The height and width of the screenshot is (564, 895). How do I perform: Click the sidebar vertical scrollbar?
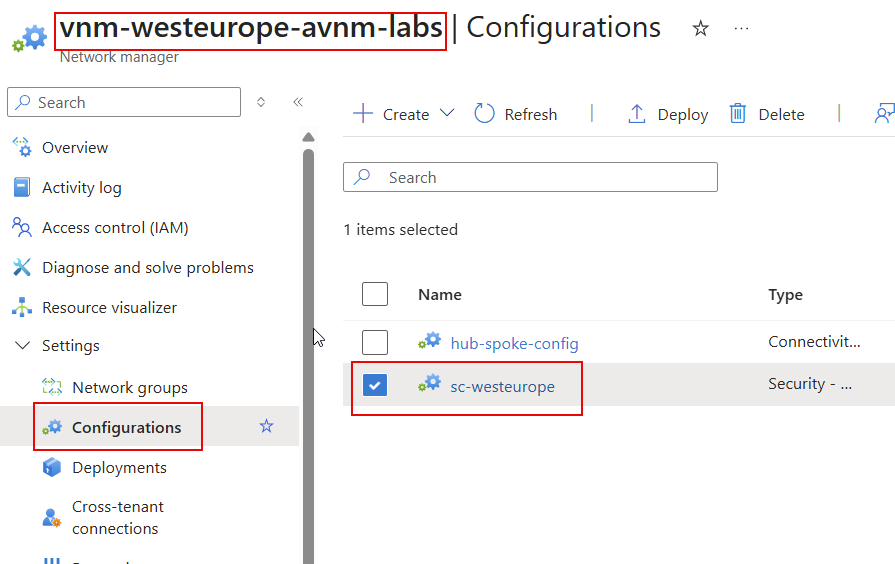point(308,350)
